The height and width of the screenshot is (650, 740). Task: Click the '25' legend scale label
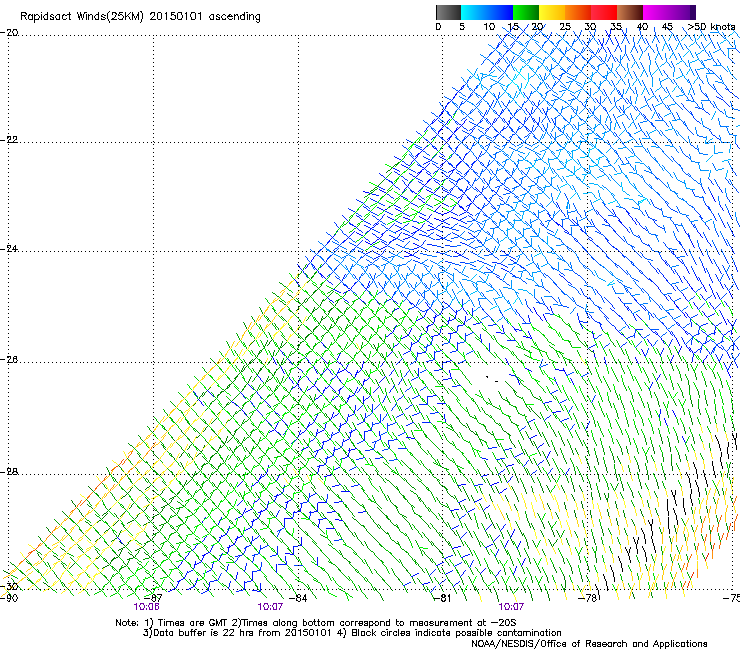(565, 27)
